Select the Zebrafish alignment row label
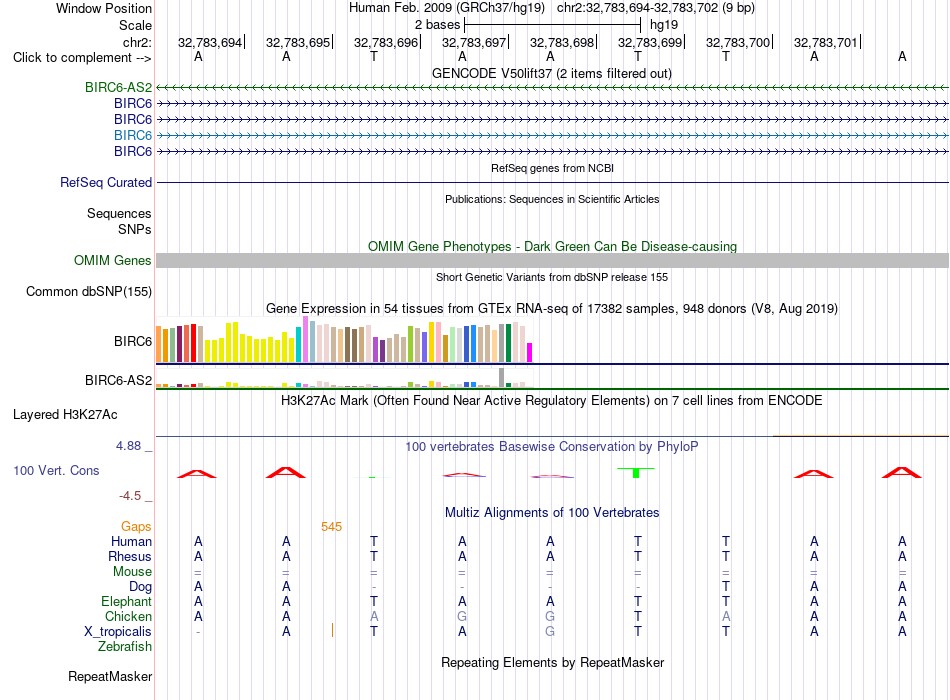 (x=125, y=647)
